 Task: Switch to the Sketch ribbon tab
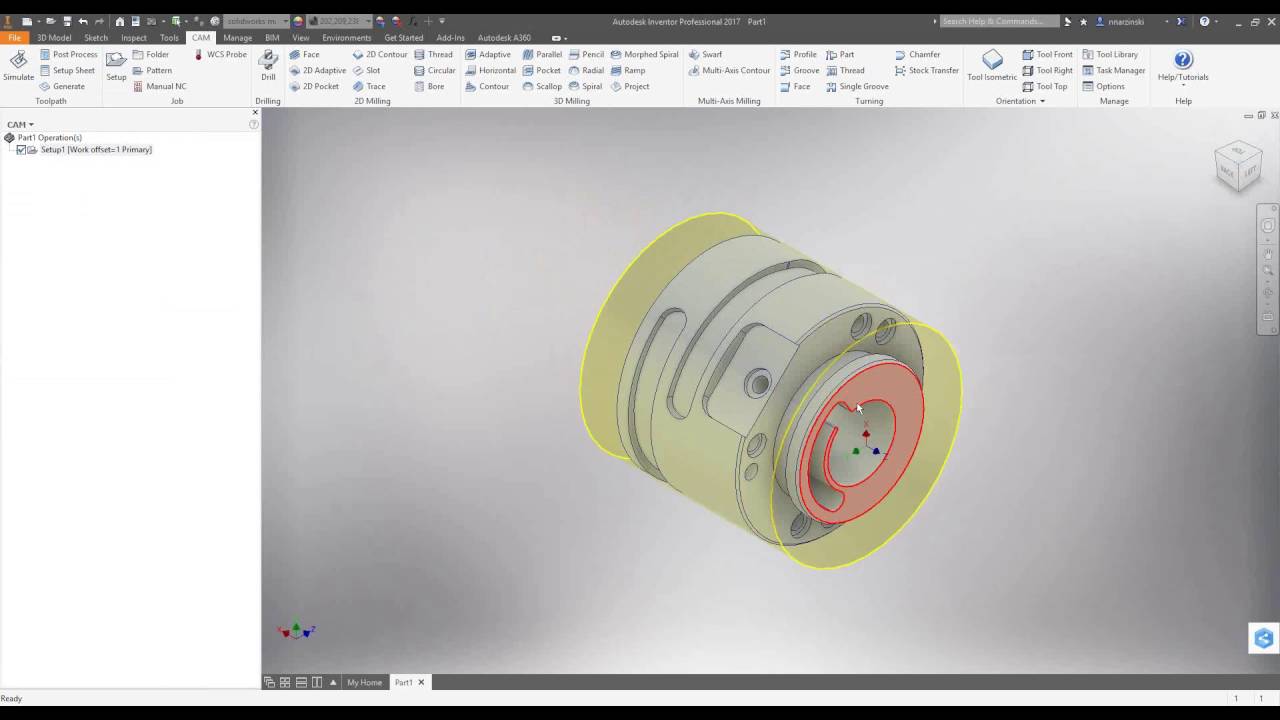click(96, 38)
